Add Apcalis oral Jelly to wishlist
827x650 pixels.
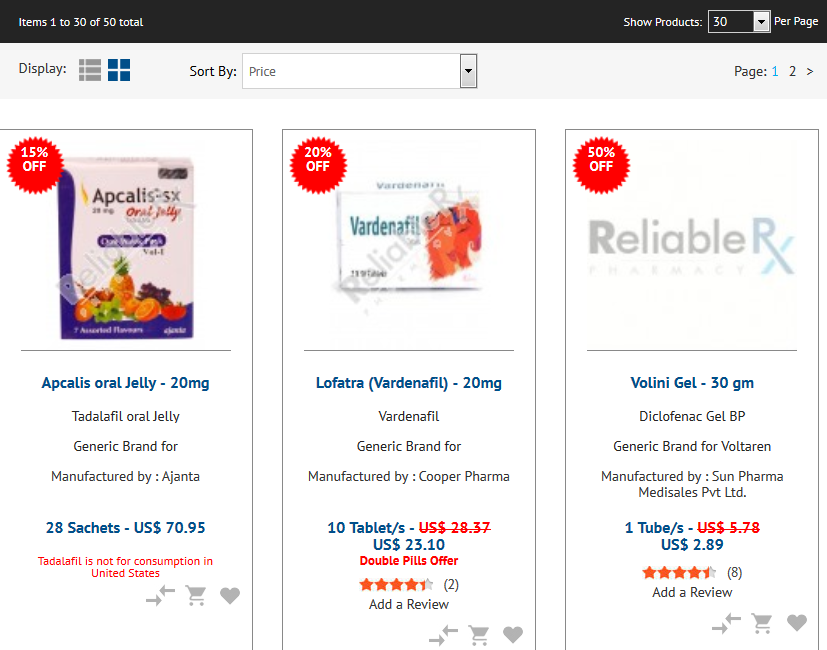coord(230,596)
